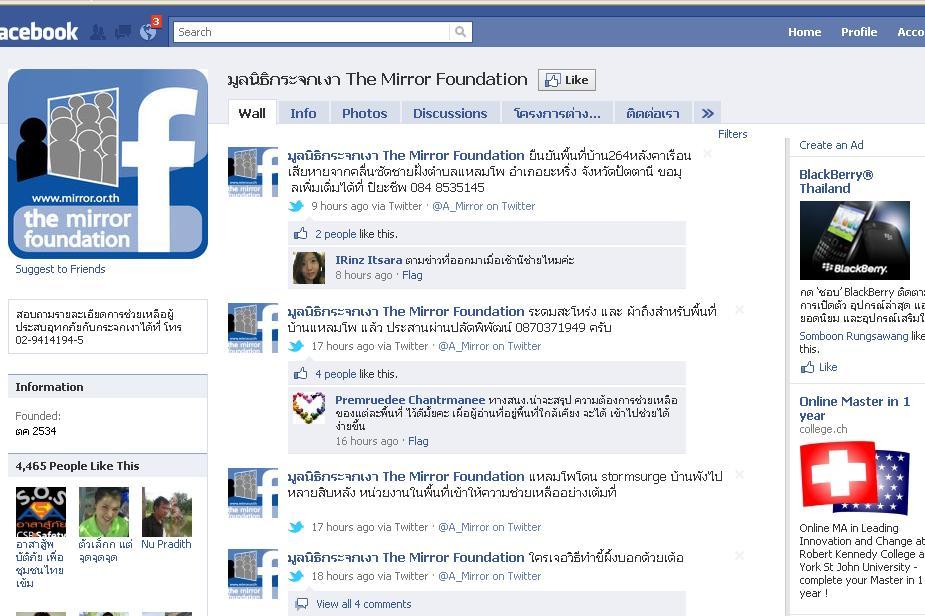Switch to the Discussions tab
The height and width of the screenshot is (616, 925).
click(450, 113)
